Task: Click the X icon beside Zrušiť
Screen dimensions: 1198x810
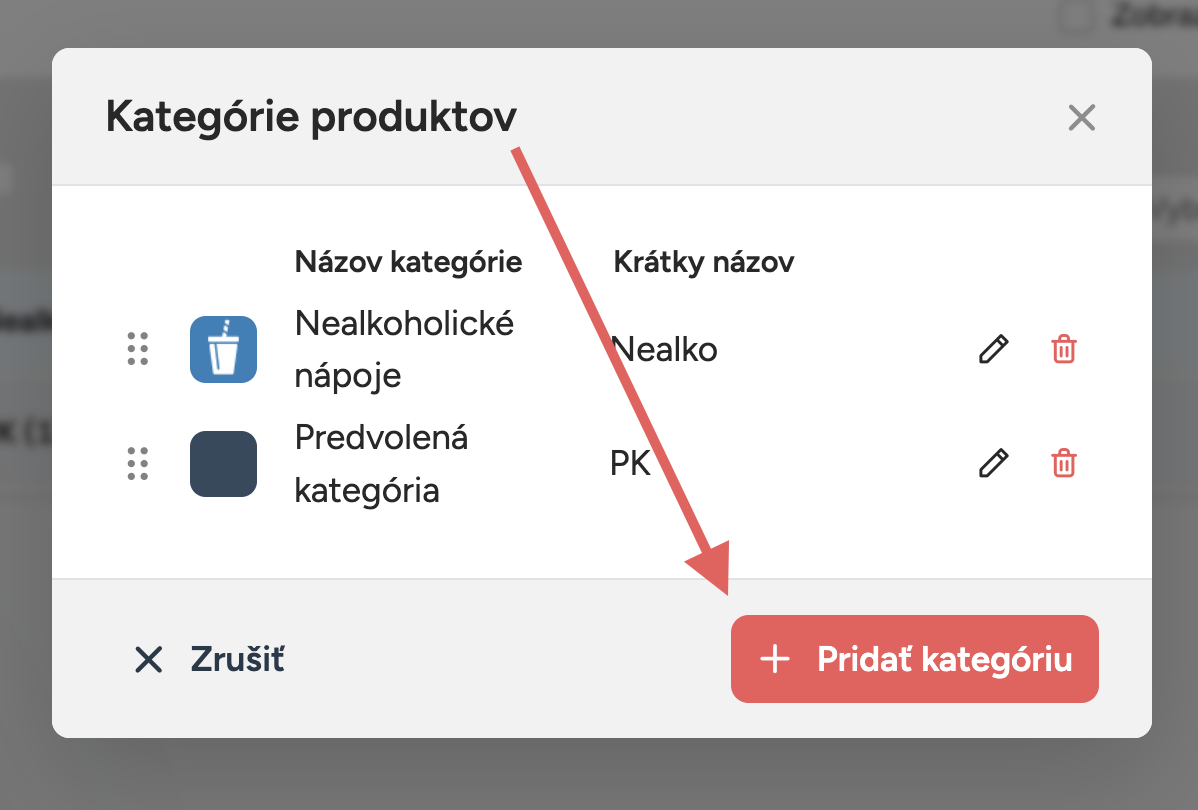Action: pyautogui.click(x=148, y=659)
